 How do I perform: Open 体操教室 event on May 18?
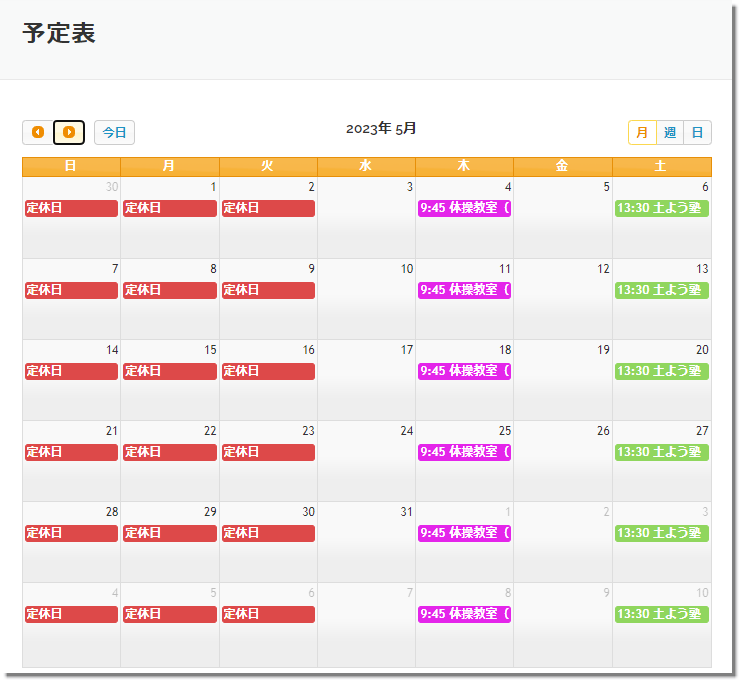point(464,371)
